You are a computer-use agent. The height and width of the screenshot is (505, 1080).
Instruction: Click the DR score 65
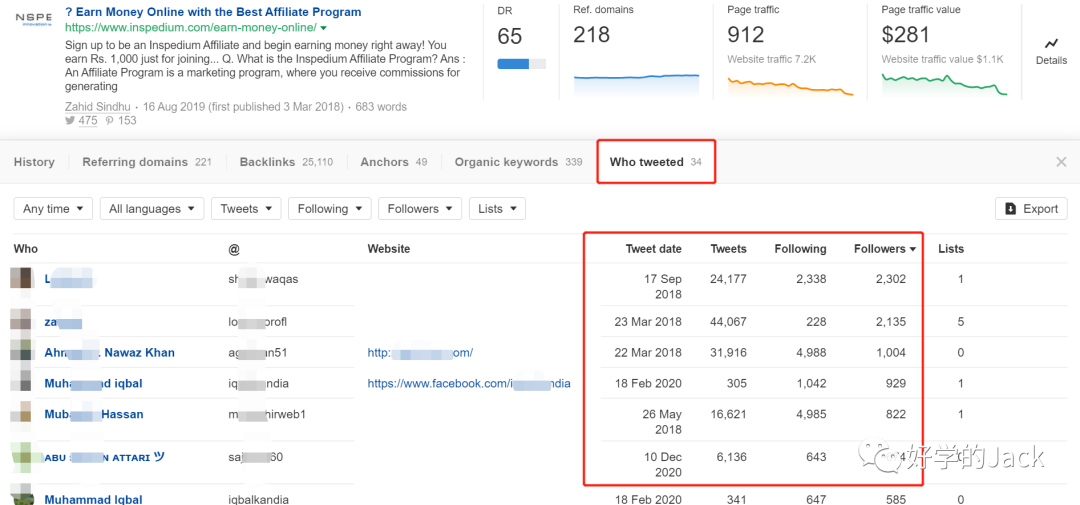510,36
